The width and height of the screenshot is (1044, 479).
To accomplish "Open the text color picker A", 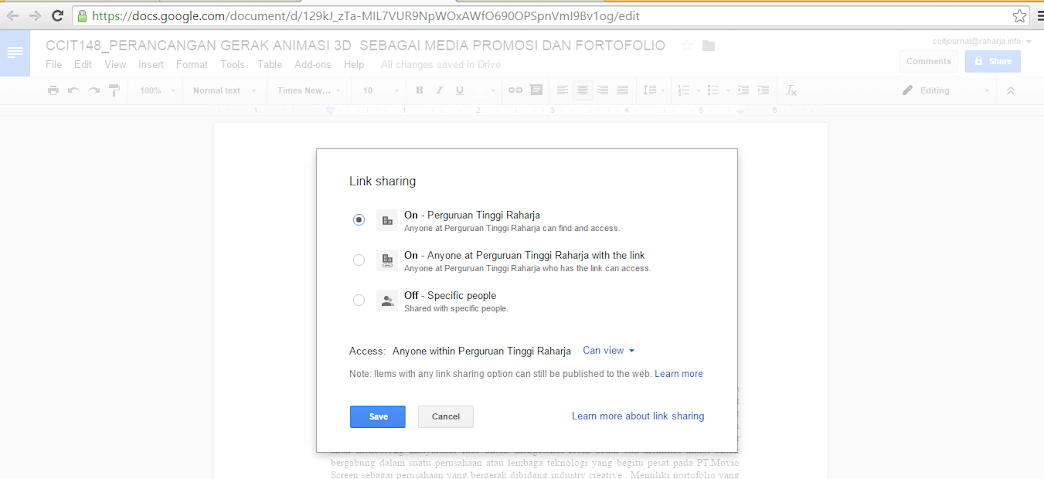I will (x=483, y=91).
